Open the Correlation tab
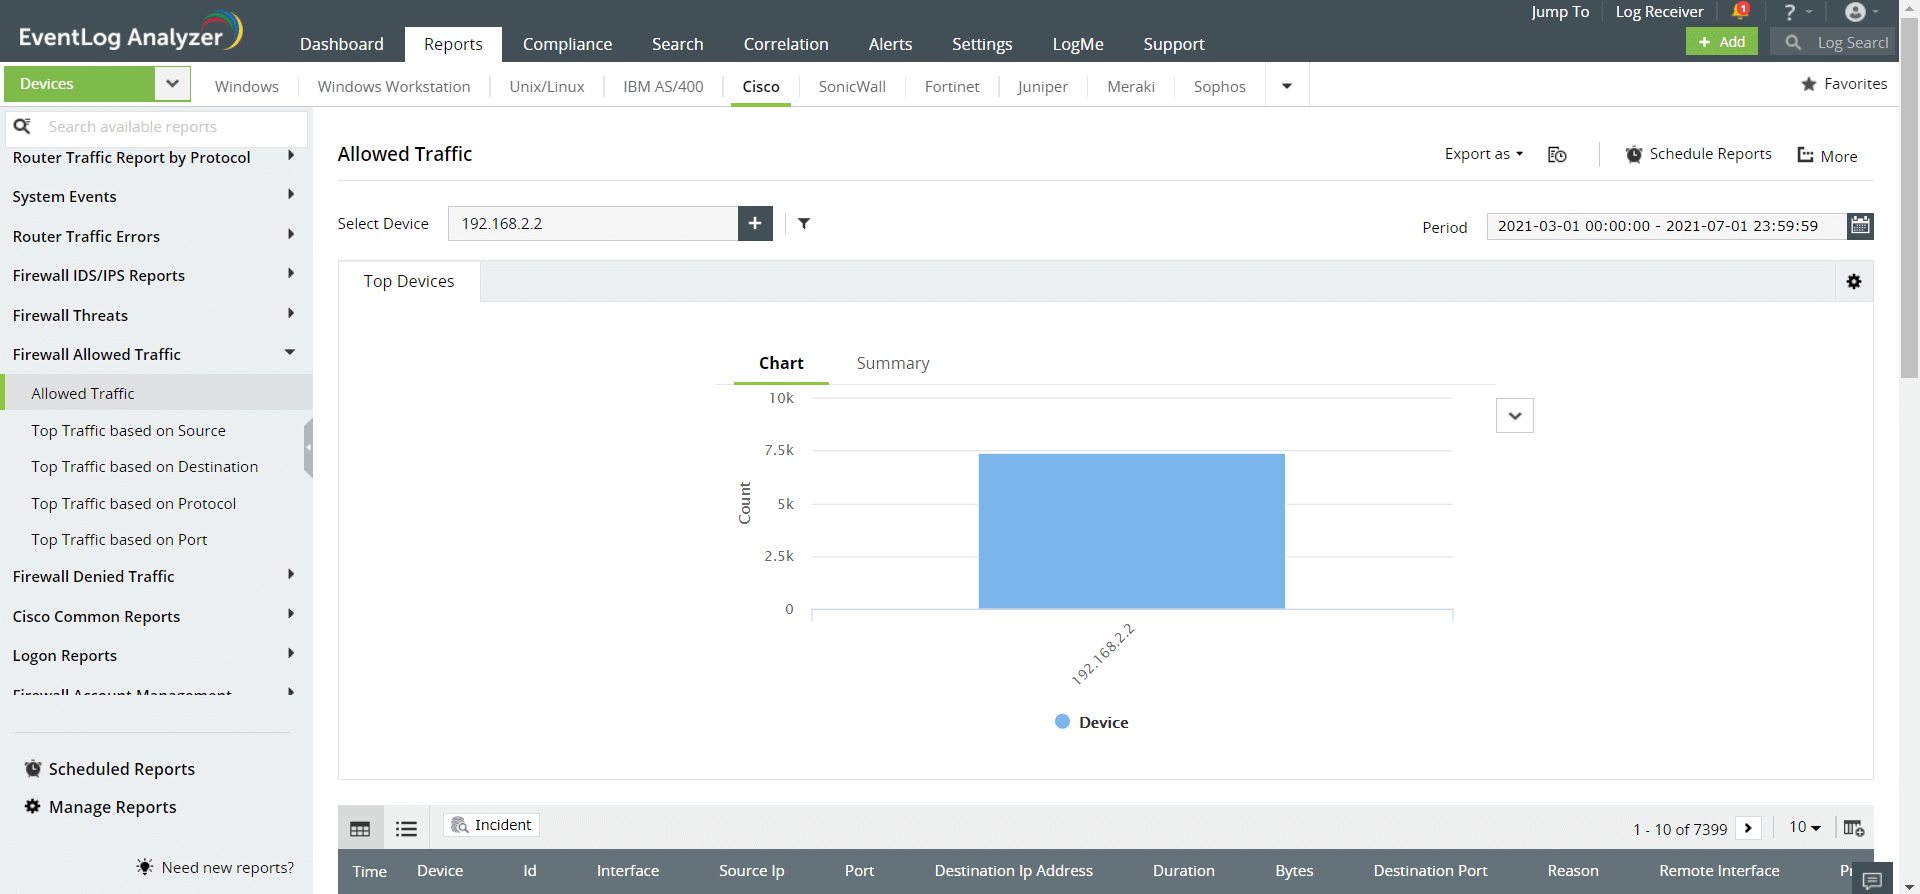 click(786, 44)
